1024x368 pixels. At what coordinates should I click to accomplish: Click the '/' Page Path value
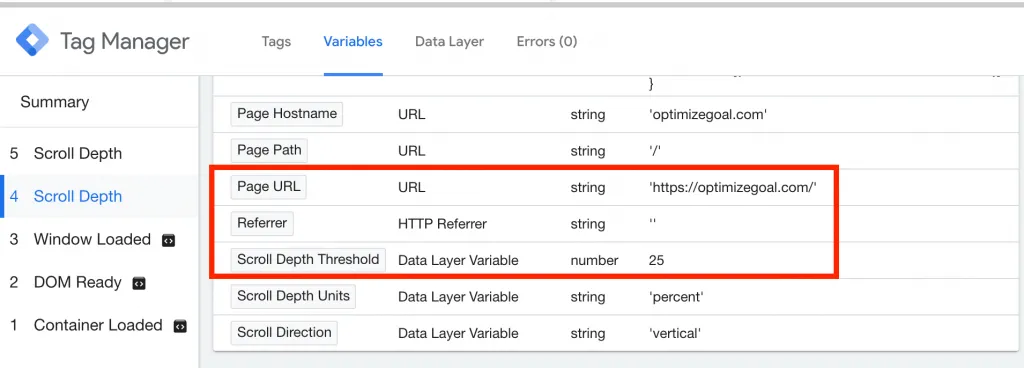(654, 151)
